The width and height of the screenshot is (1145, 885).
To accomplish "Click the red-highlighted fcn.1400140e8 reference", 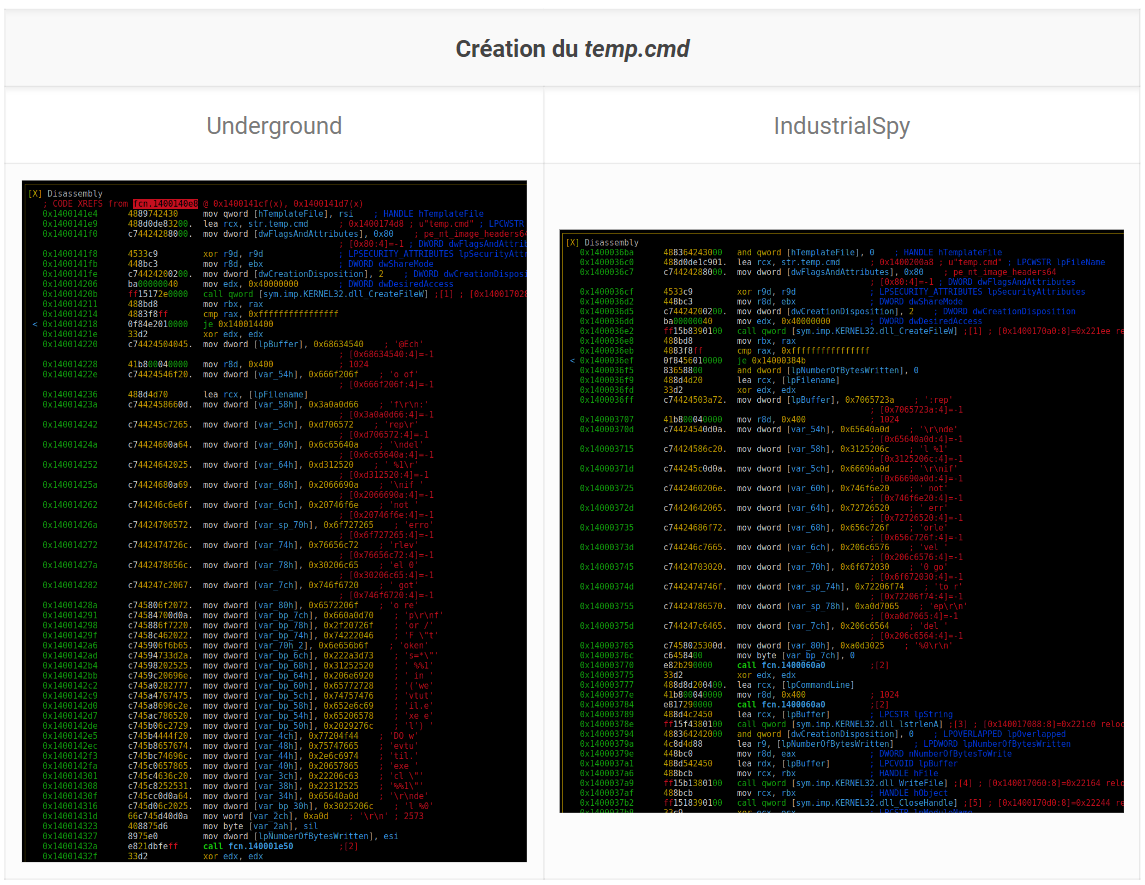I will click(x=165, y=204).
